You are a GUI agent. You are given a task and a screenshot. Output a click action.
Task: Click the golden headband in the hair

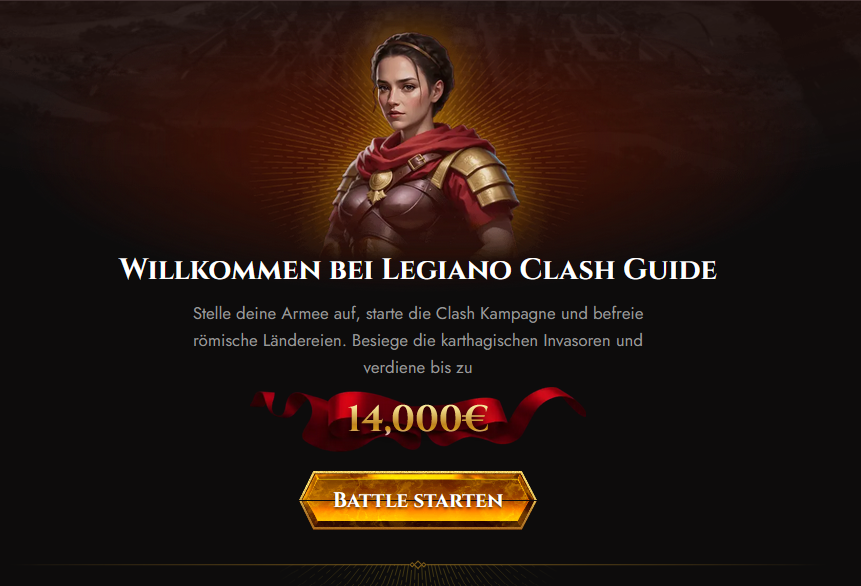pyautogui.click(x=411, y=48)
